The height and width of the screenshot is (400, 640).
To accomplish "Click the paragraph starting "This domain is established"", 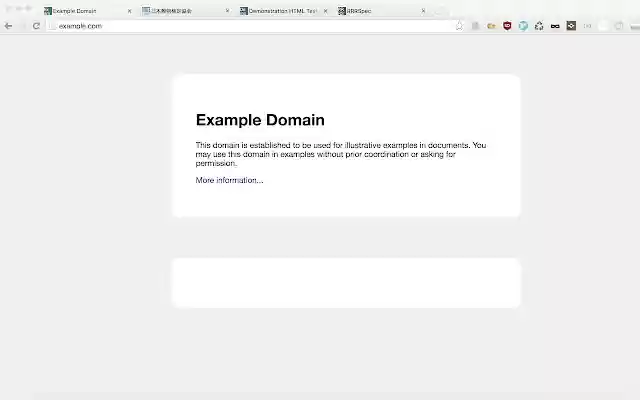I will click(x=341, y=154).
